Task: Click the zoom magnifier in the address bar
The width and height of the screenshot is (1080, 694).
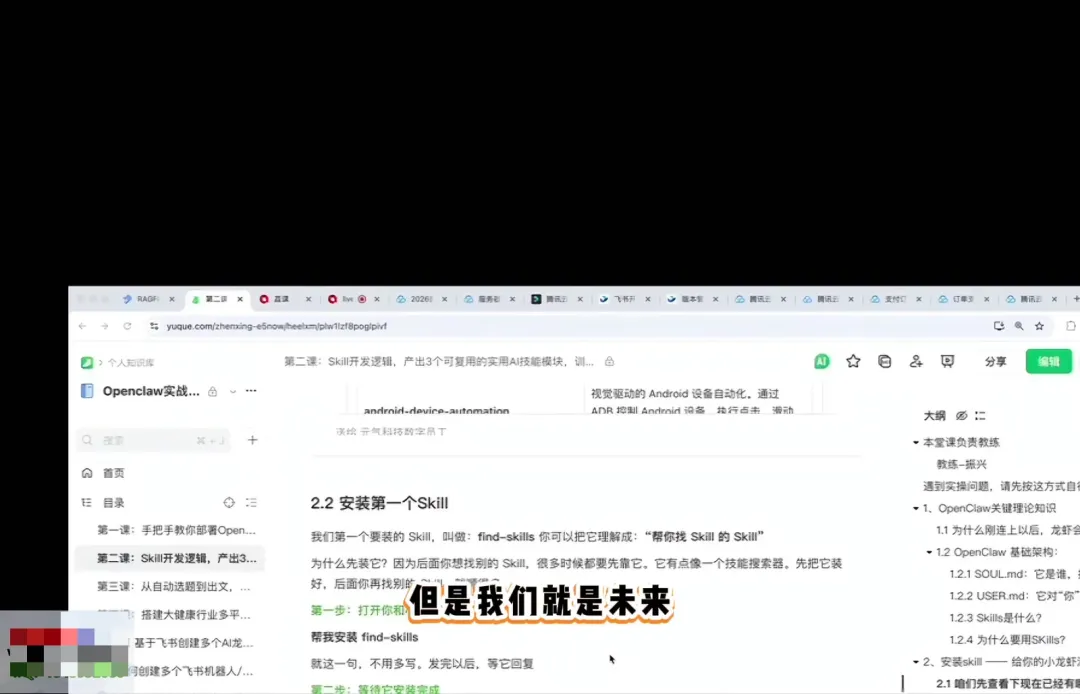Action: coord(1019,326)
